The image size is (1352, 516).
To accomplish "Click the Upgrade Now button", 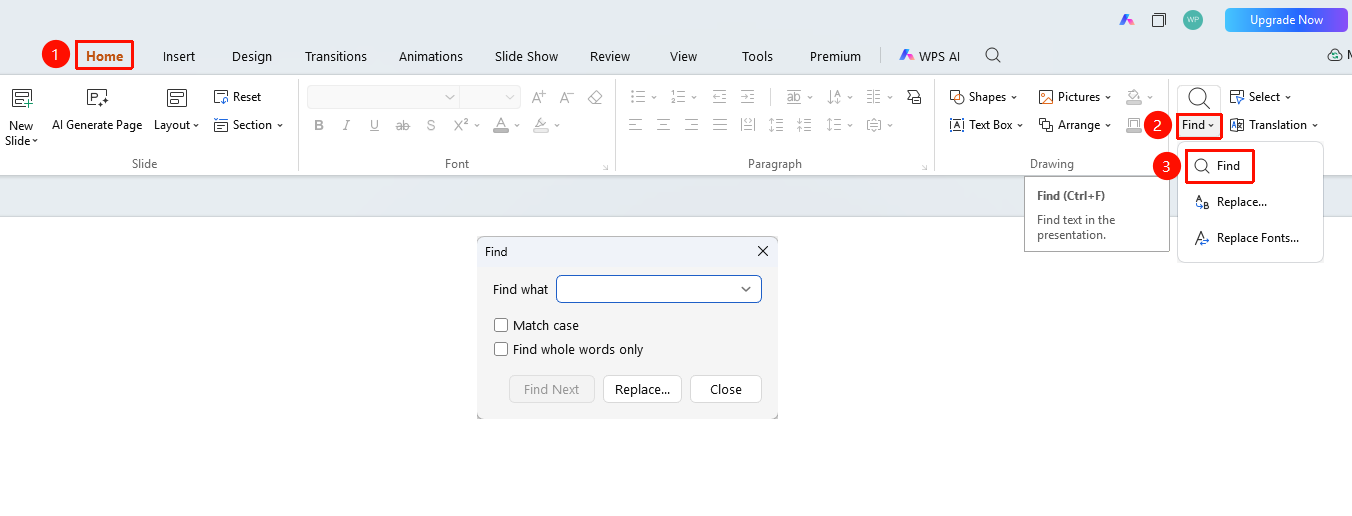I will (x=1286, y=20).
